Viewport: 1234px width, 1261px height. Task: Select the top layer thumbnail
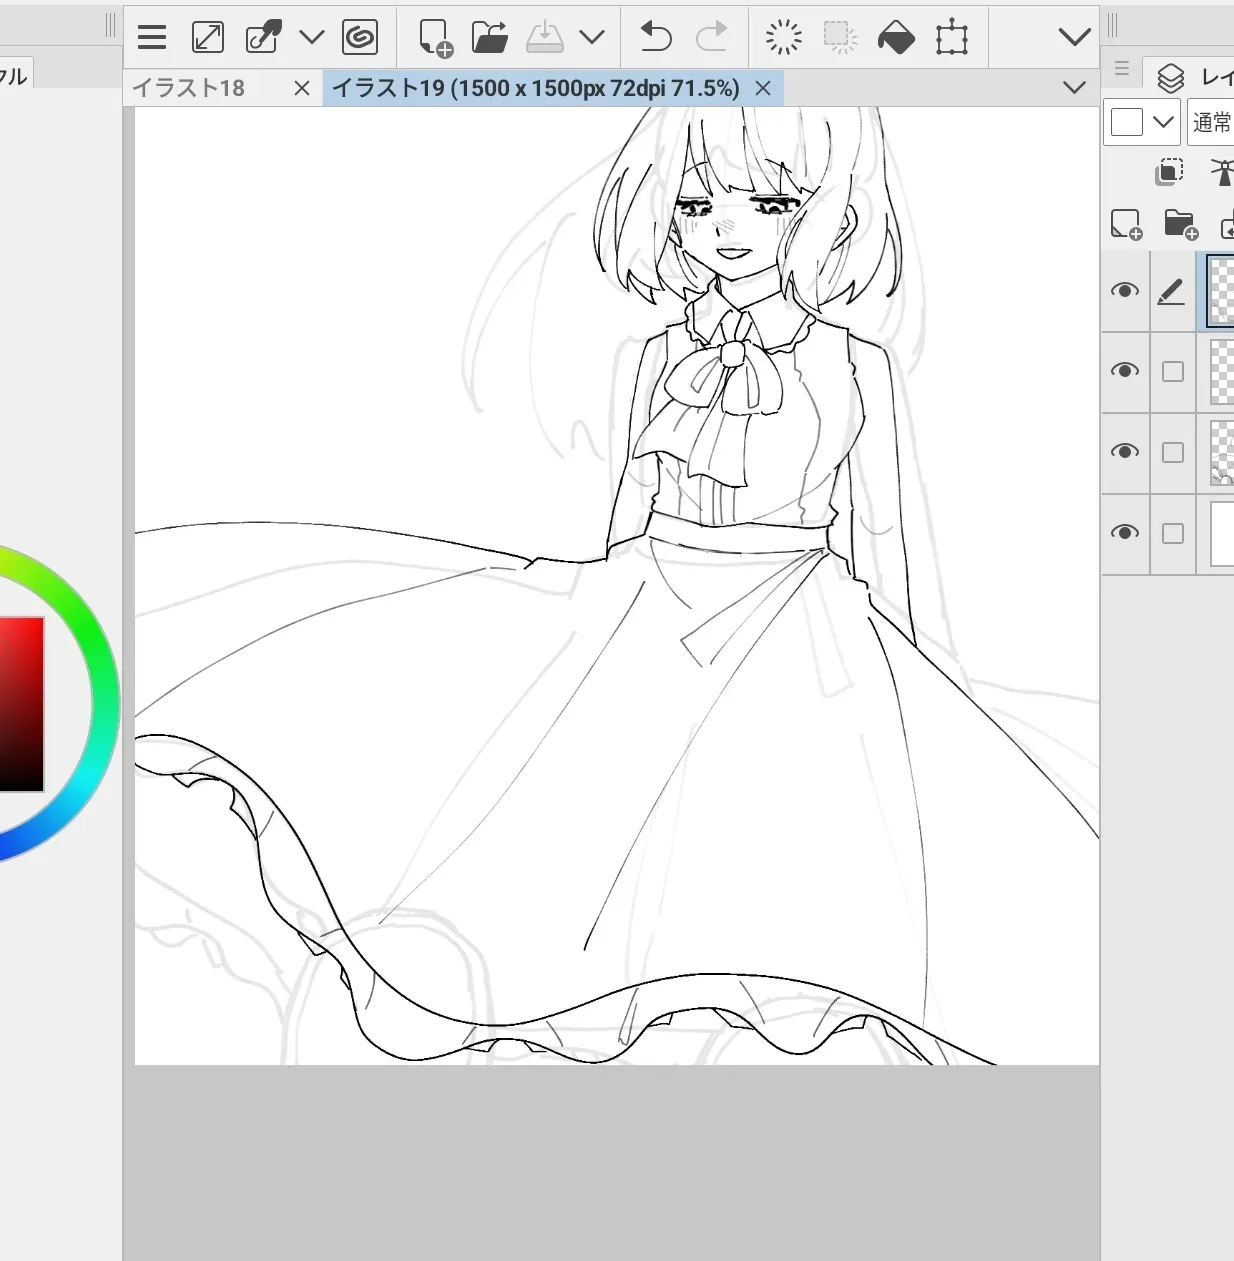click(1221, 291)
